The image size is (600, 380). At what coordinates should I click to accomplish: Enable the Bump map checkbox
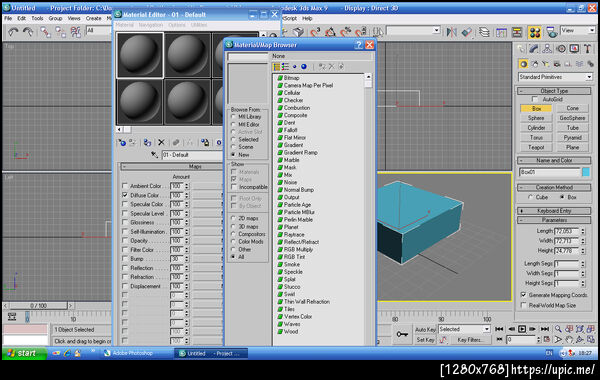(x=125, y=259)
